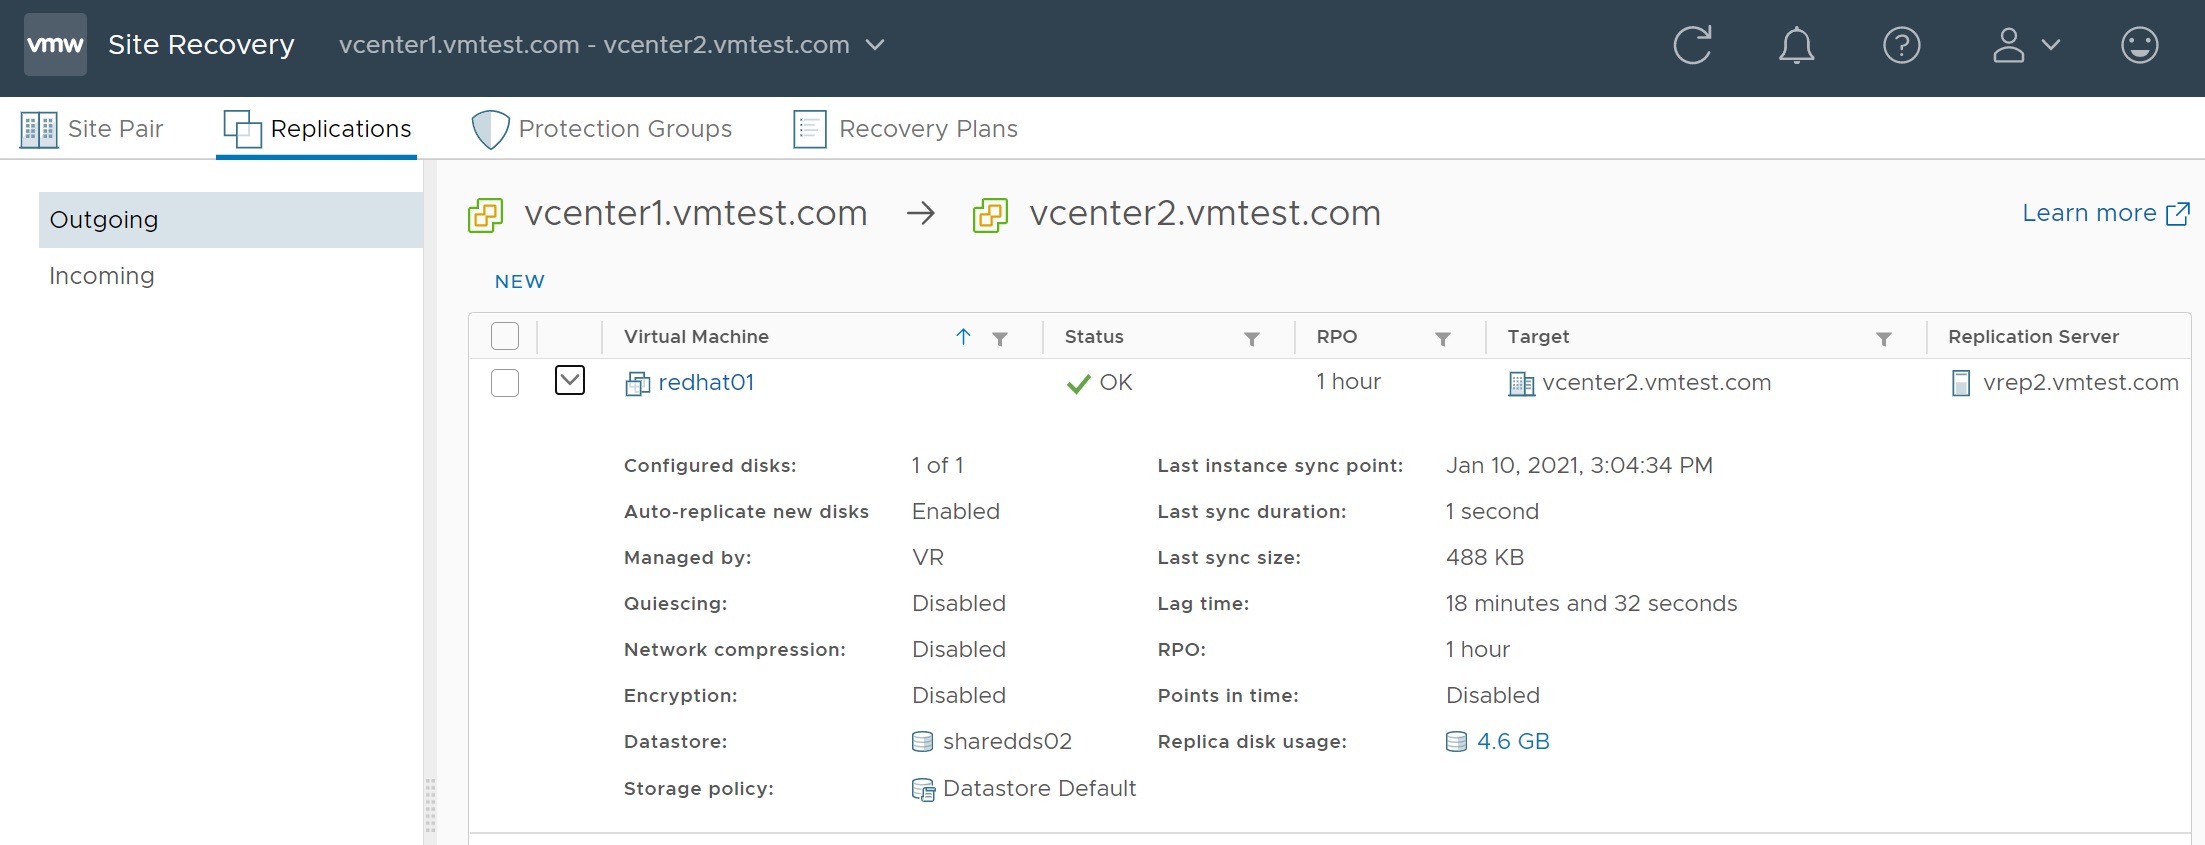Filter the Virtual Machine column
Screen dimensions: 2205x845
(x=999, y=338)
